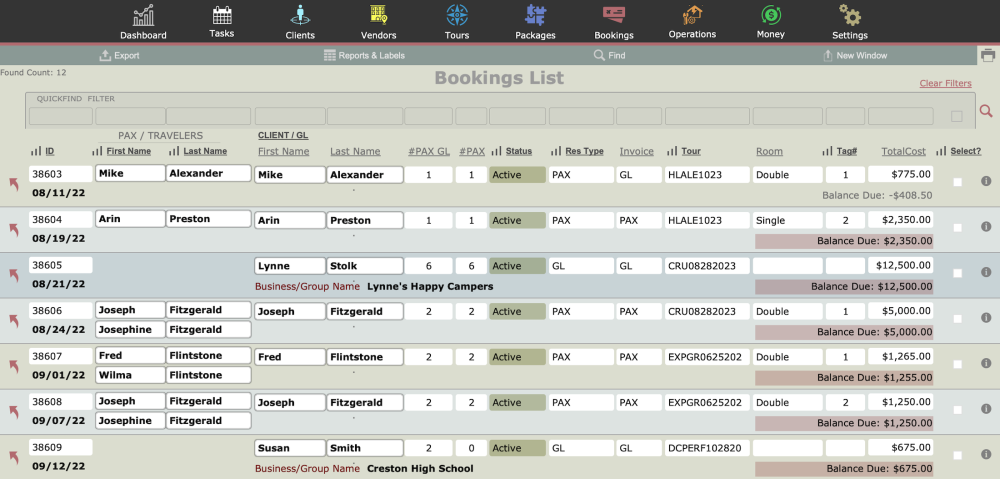Select the Mike Alexander booking checkbox

957,182
